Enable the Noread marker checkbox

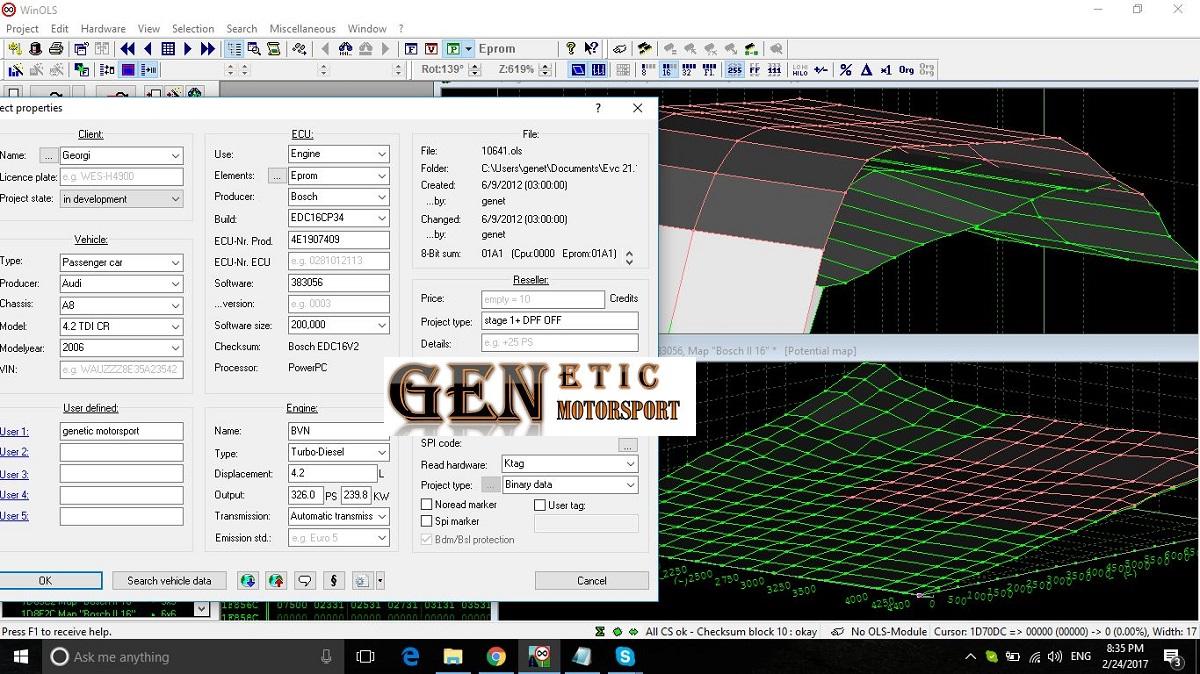pos(427,505)
